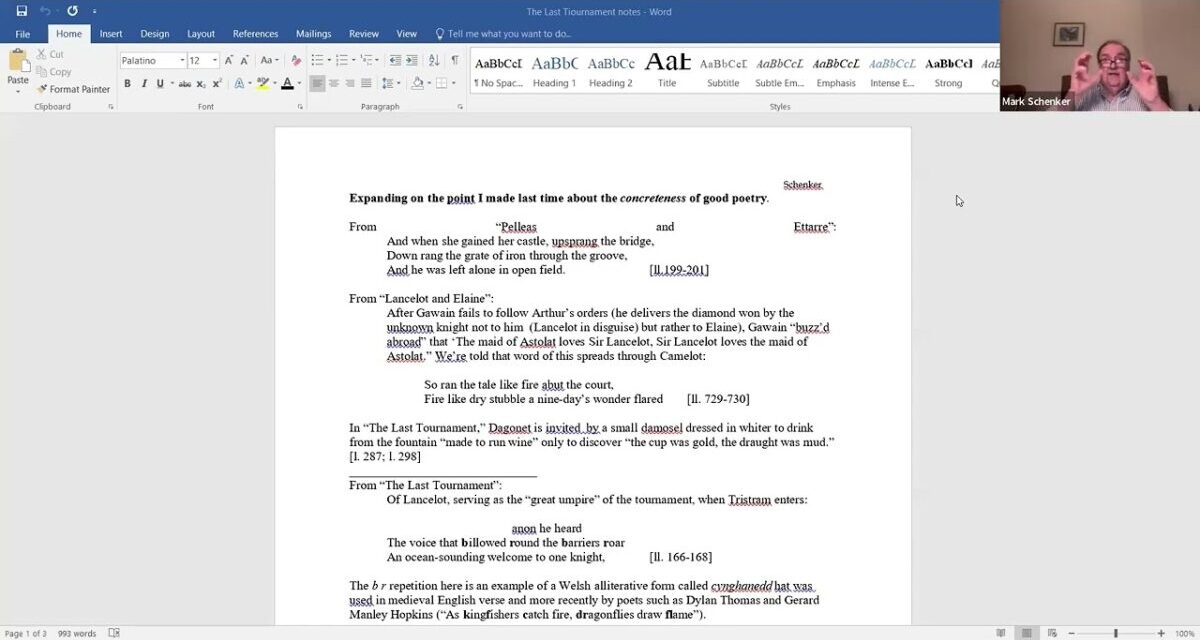Click the Repeat/Redo icon in title bar
Viewport: 1200px width, 640px height.
coord(72,11)
